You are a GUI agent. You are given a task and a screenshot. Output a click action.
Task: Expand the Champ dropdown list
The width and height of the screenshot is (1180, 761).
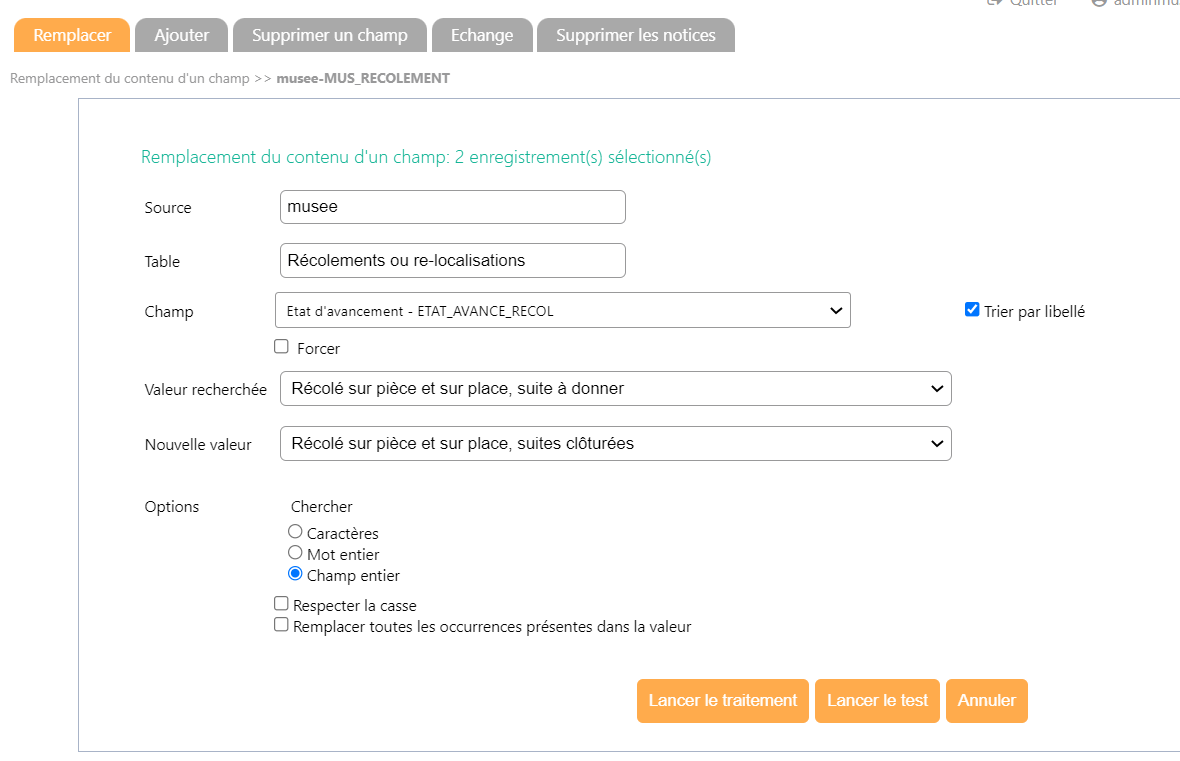pyautogui.click(x=562, y=311)
